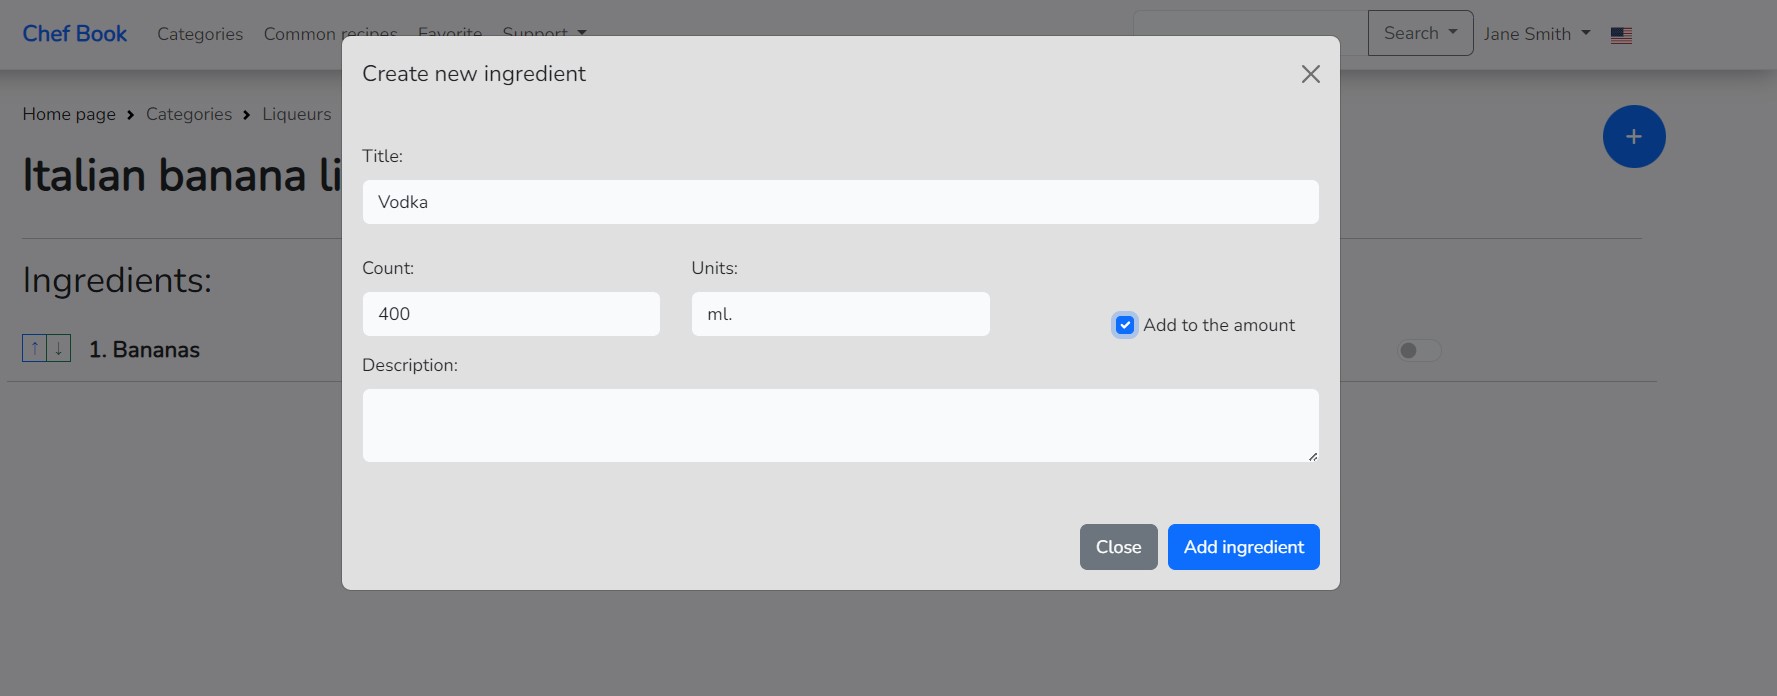1777x696 pixels.
Task: Open the Jane Smith user dropdown
Action: tap(1536, 34)
